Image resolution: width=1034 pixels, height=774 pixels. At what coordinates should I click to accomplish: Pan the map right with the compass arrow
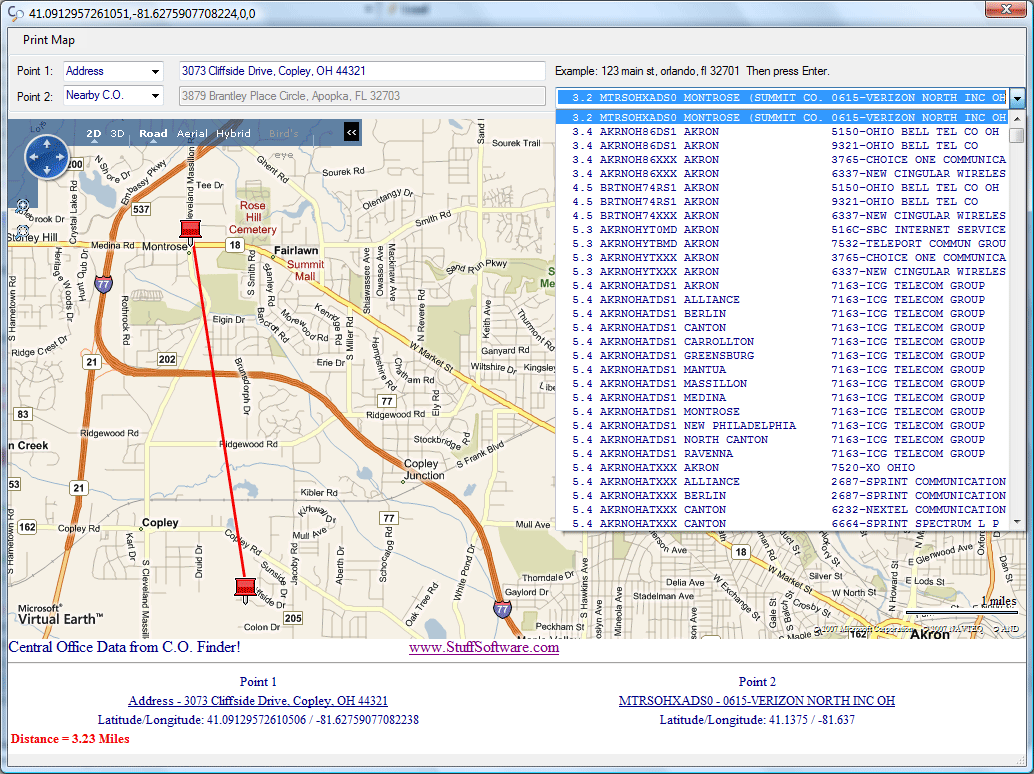pyautogui.click(x=60, y=157)
